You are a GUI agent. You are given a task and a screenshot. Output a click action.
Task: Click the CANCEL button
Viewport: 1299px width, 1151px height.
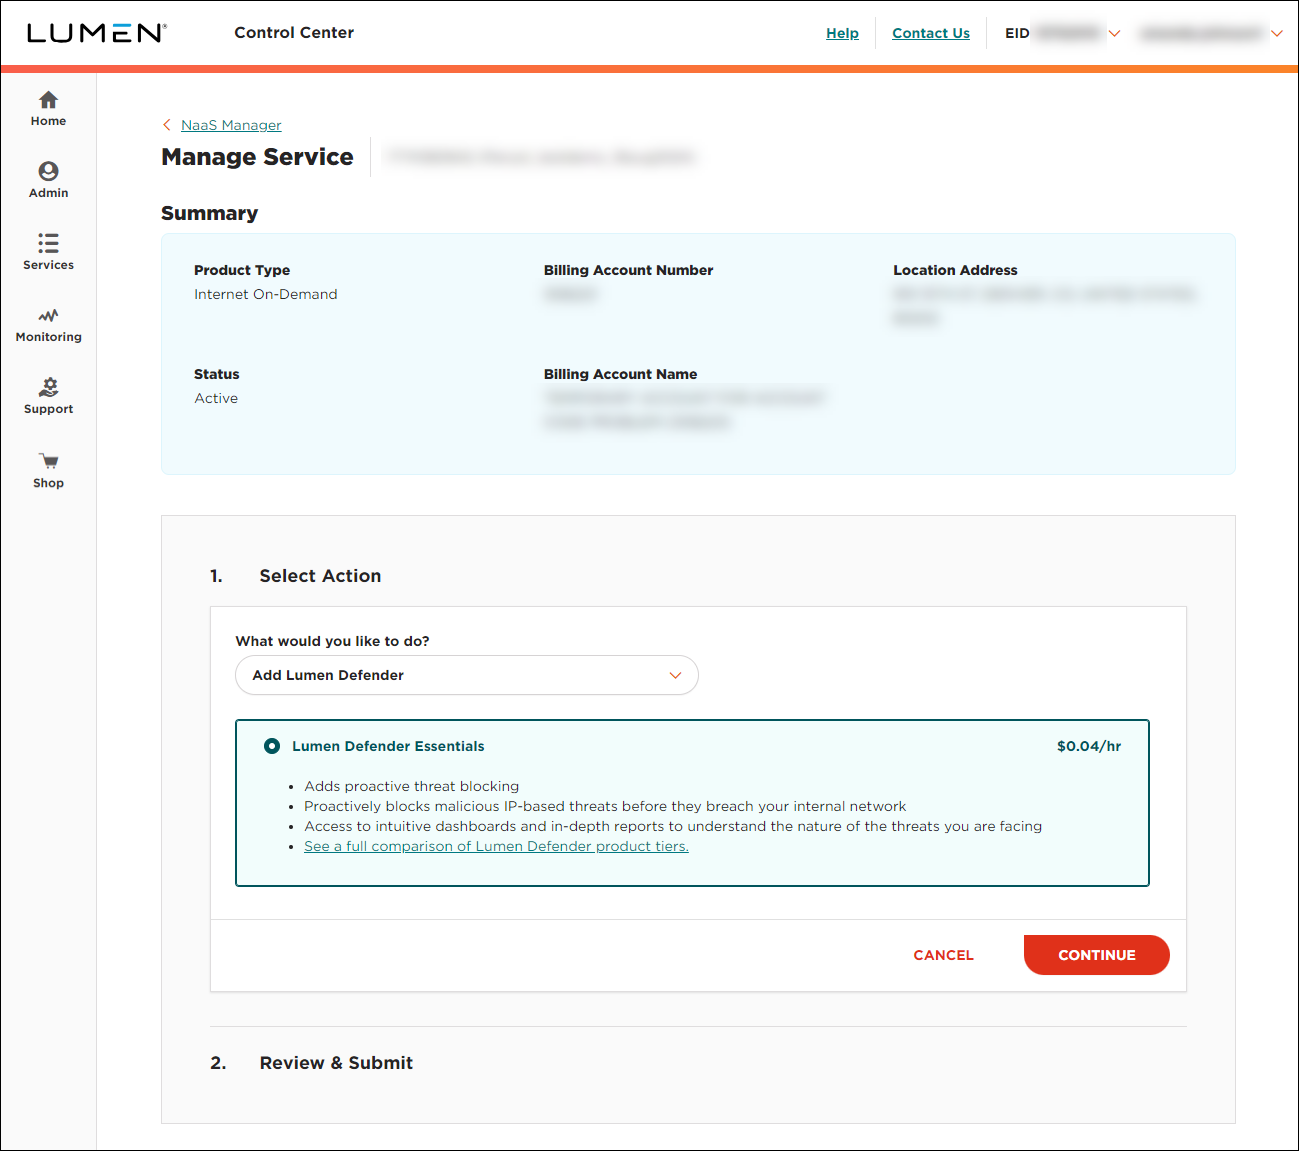click(x=943, y=955)
